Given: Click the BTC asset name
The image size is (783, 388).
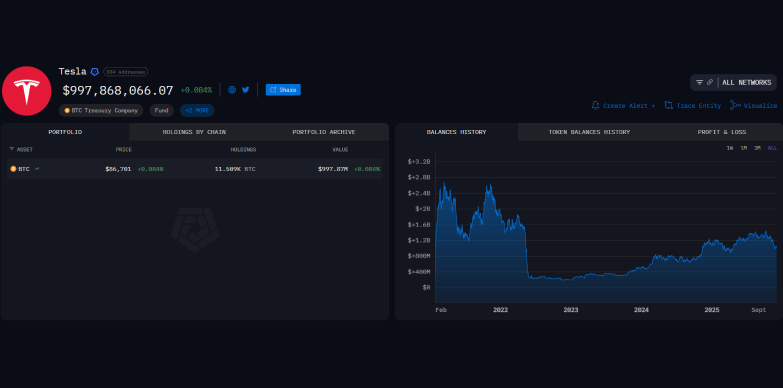Looking at the screenshot, I should coord(24,169).
